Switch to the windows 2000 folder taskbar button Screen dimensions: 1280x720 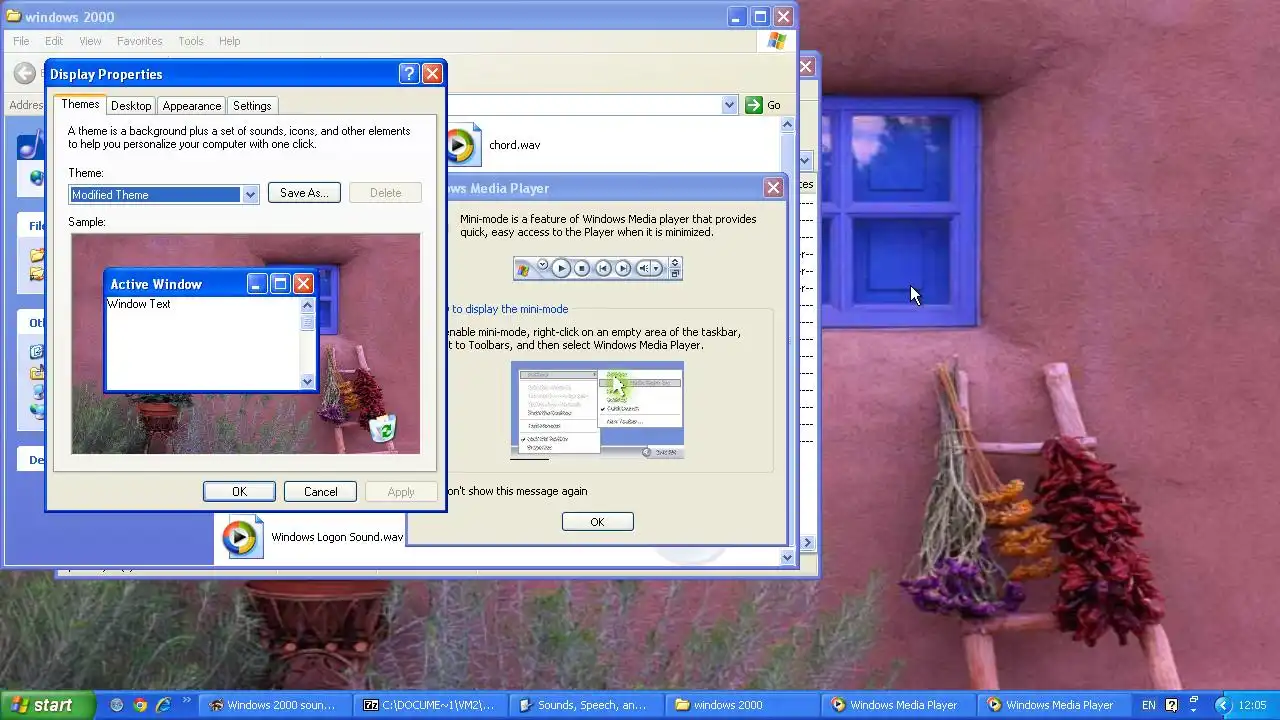click(x=741, y=705)
